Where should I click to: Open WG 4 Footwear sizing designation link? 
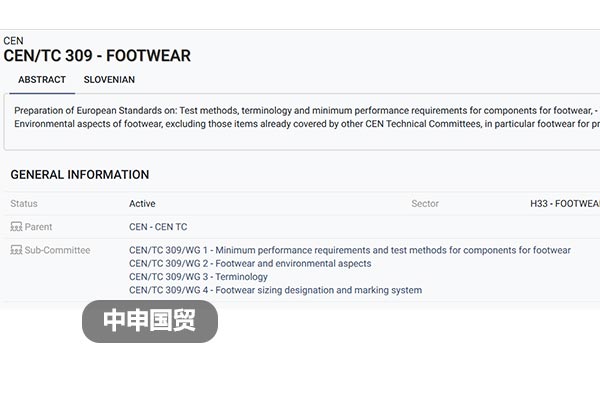click(276, 290)
